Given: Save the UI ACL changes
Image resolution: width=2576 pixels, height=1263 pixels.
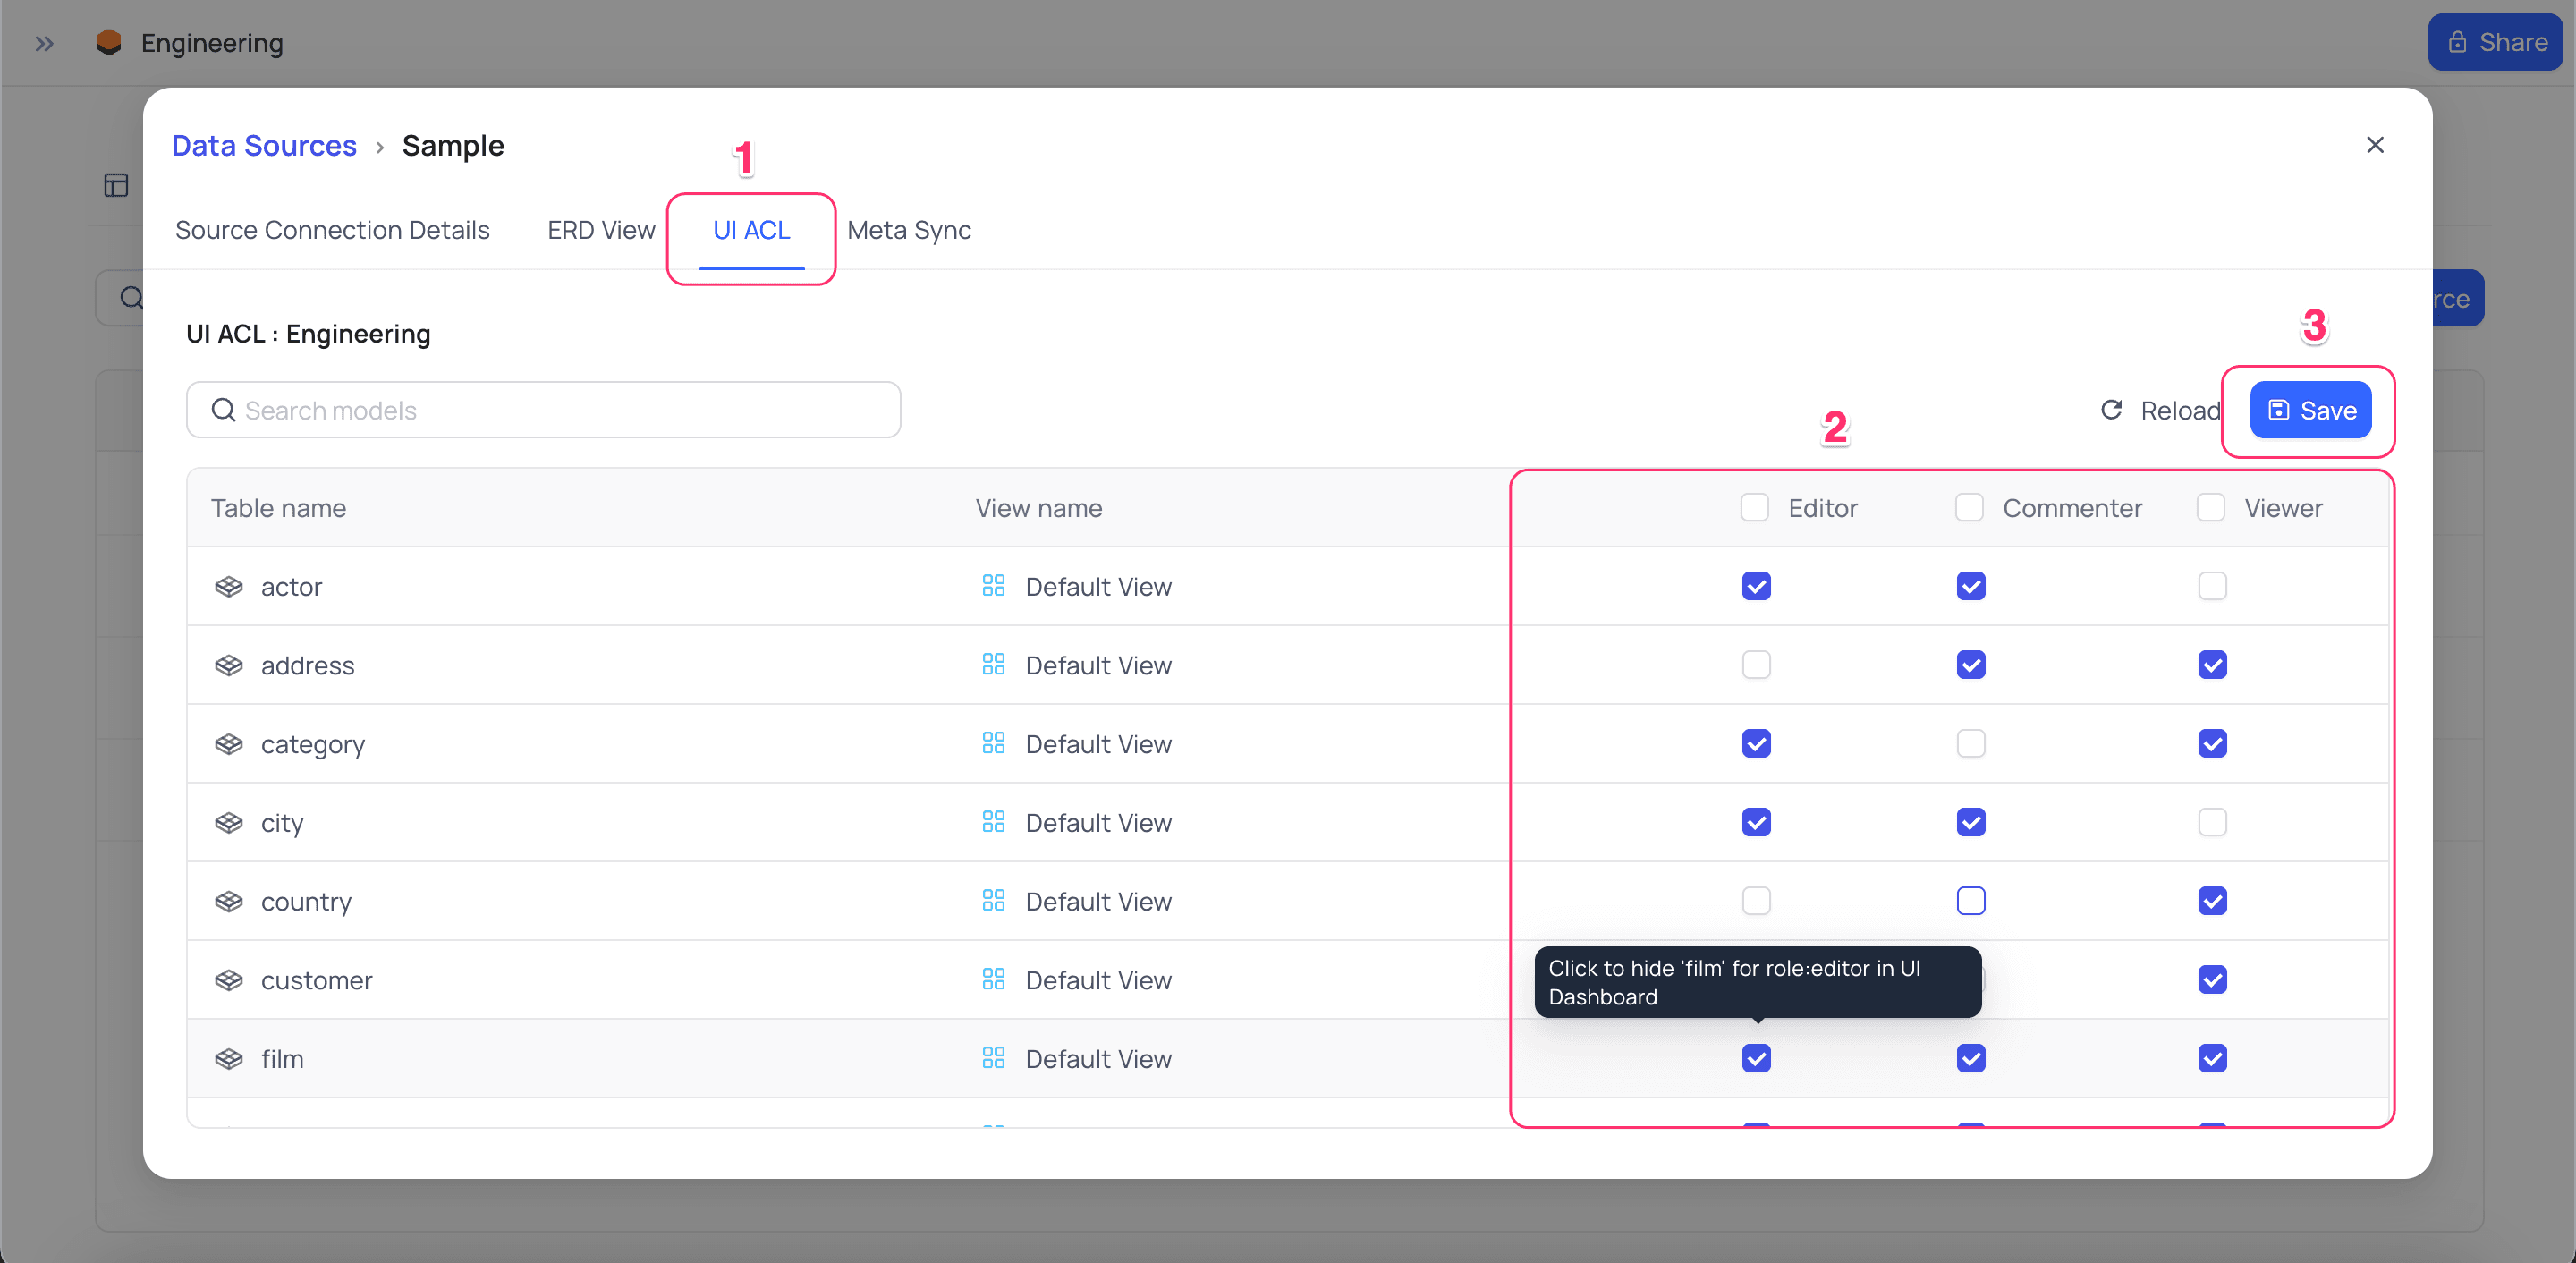Looking at the screenshot, I should click(x=2310, y=410).
